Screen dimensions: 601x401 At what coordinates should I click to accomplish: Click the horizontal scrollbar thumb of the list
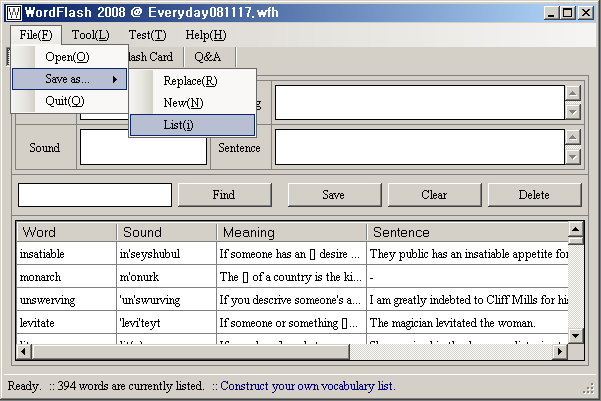click(190, 351)
